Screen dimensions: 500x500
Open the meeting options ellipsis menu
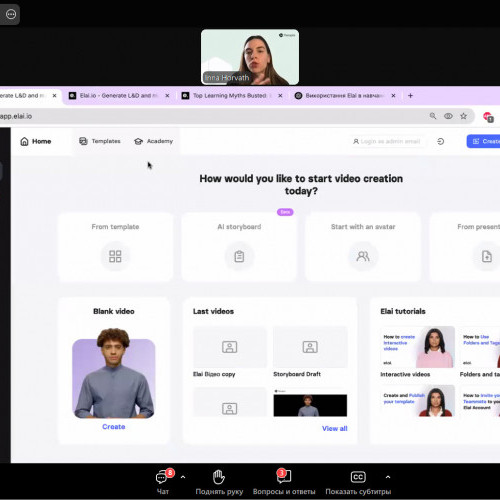click(x=11, y=14)
